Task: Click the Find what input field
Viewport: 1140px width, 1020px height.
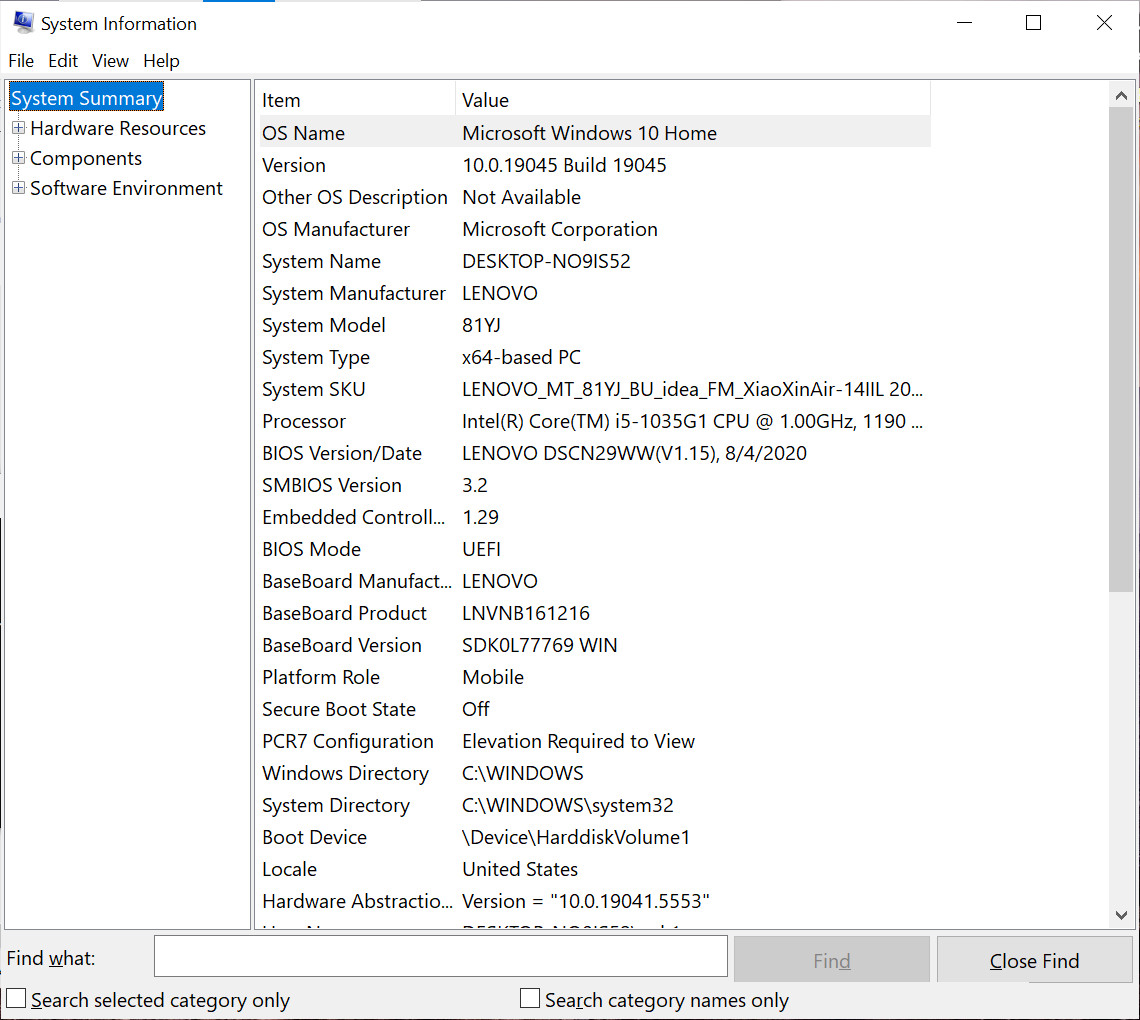Action: [441, 956]
